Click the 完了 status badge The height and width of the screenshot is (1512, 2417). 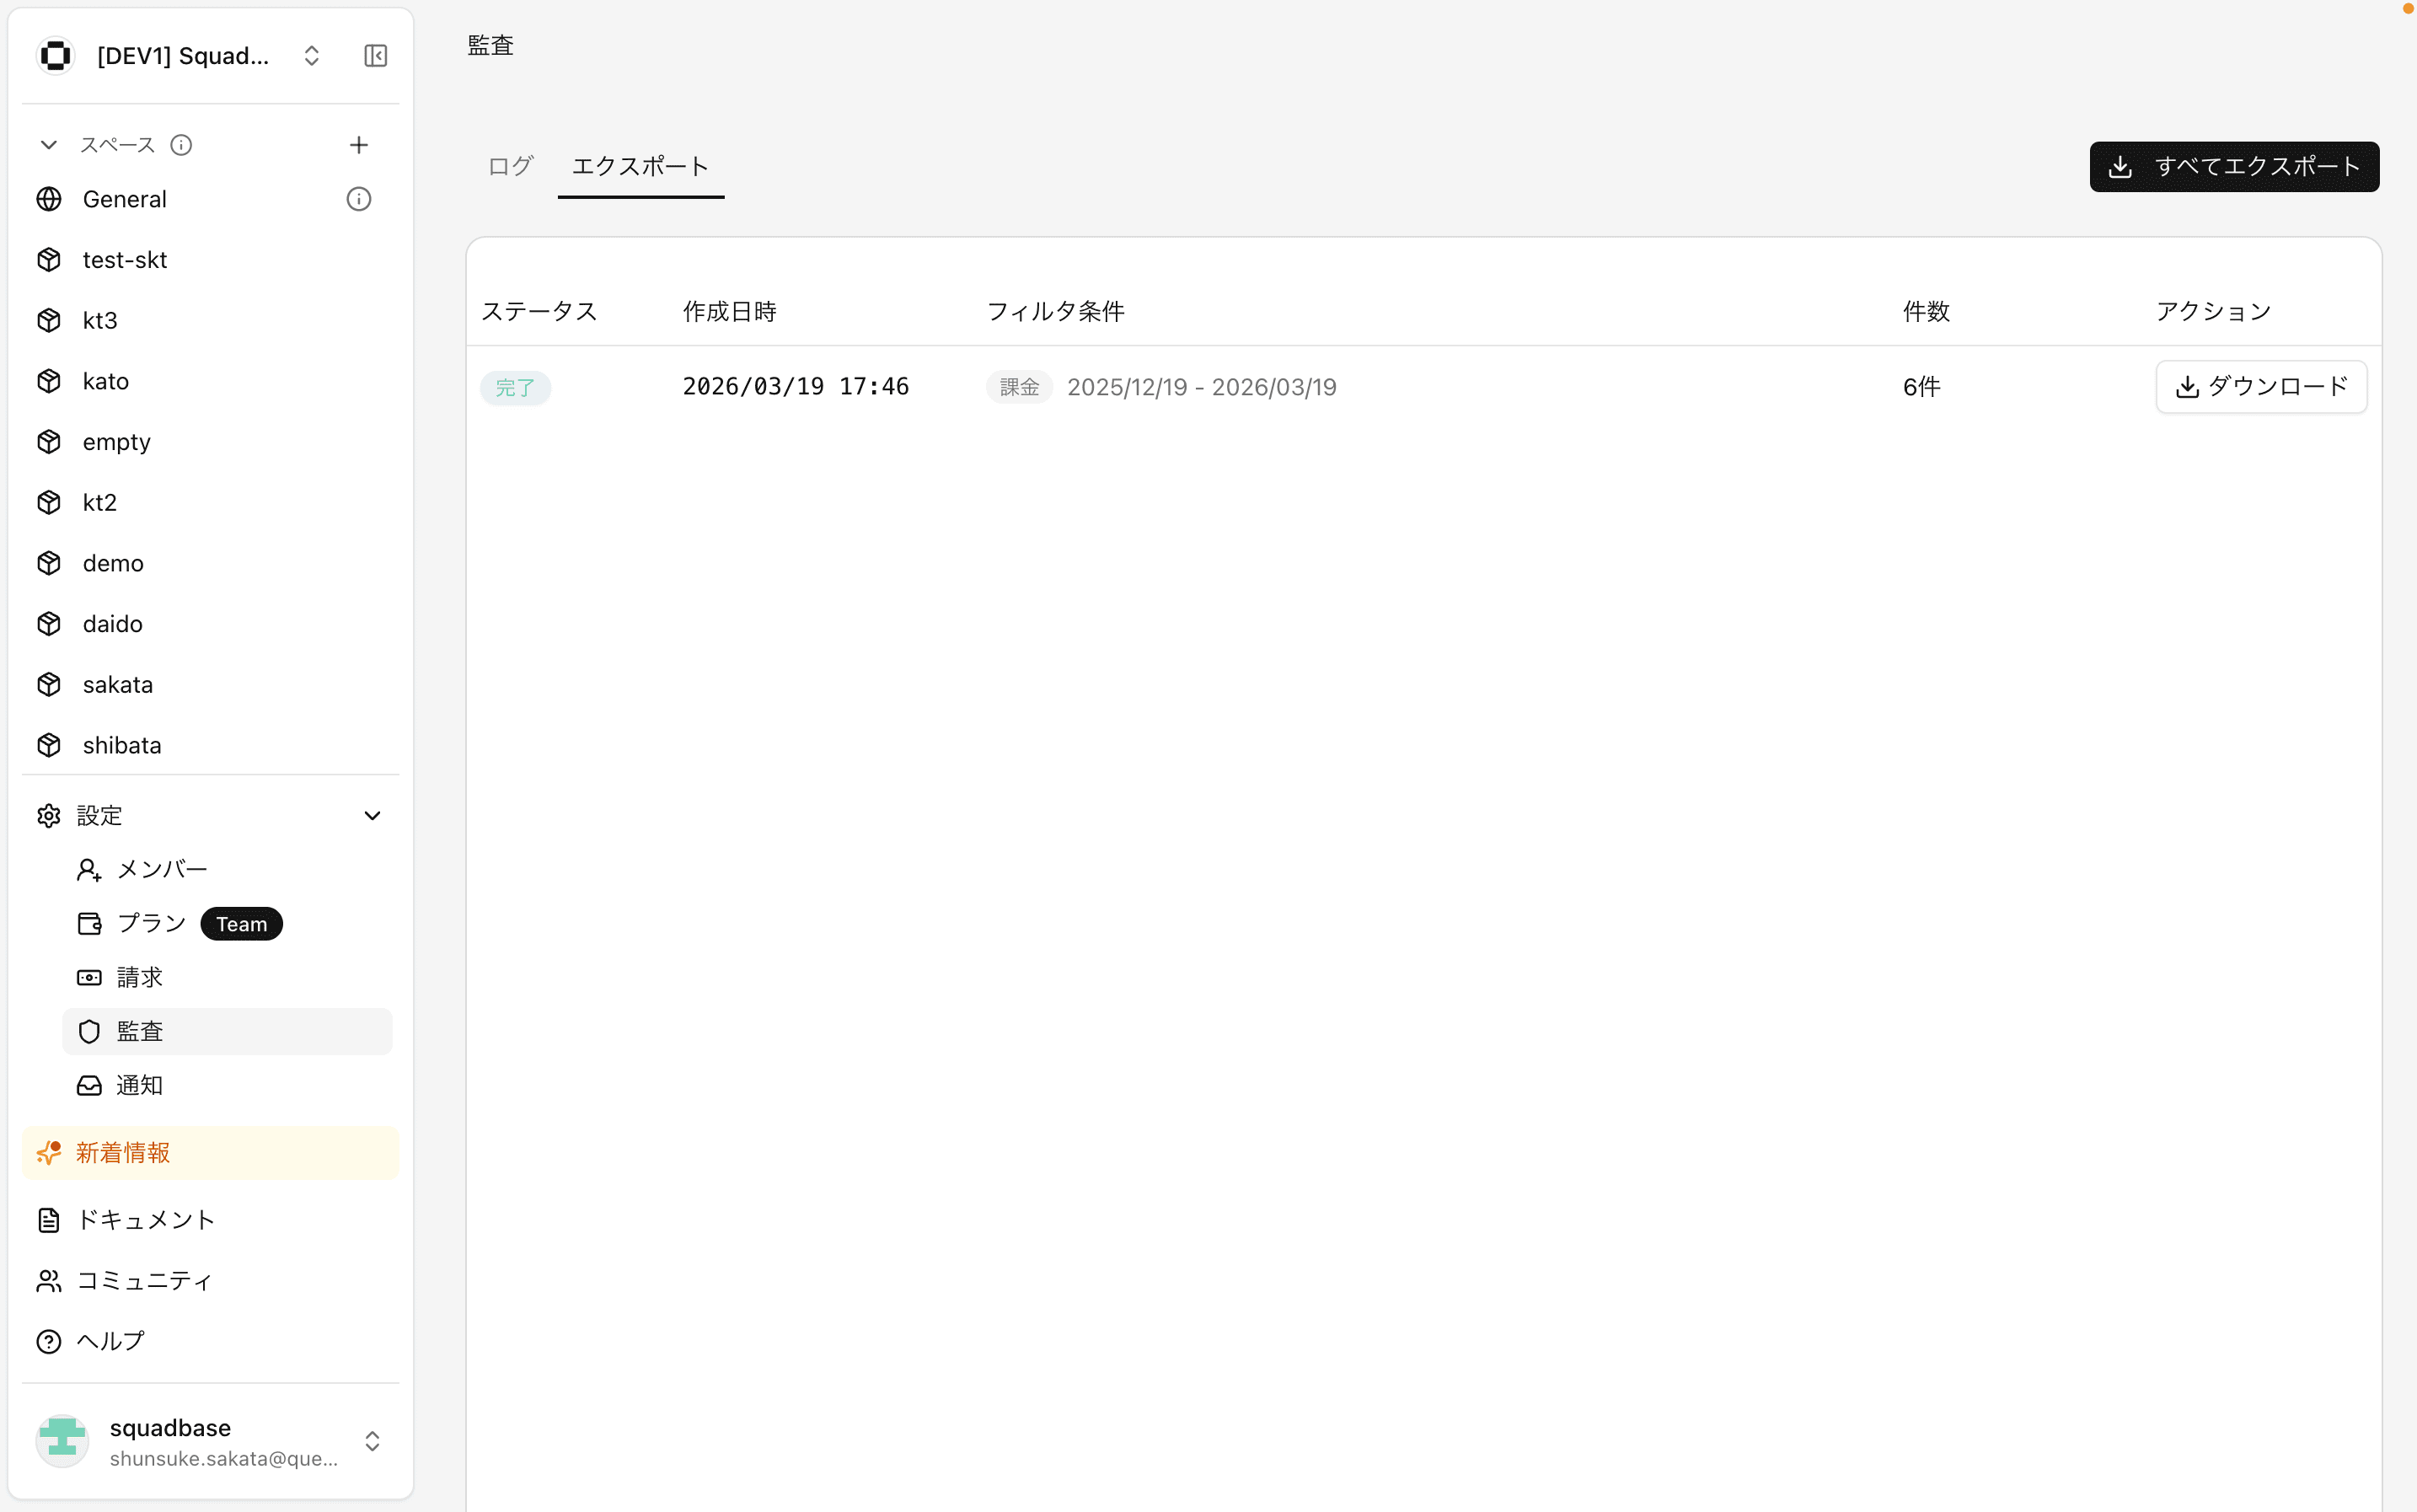[x=515, y=387]
